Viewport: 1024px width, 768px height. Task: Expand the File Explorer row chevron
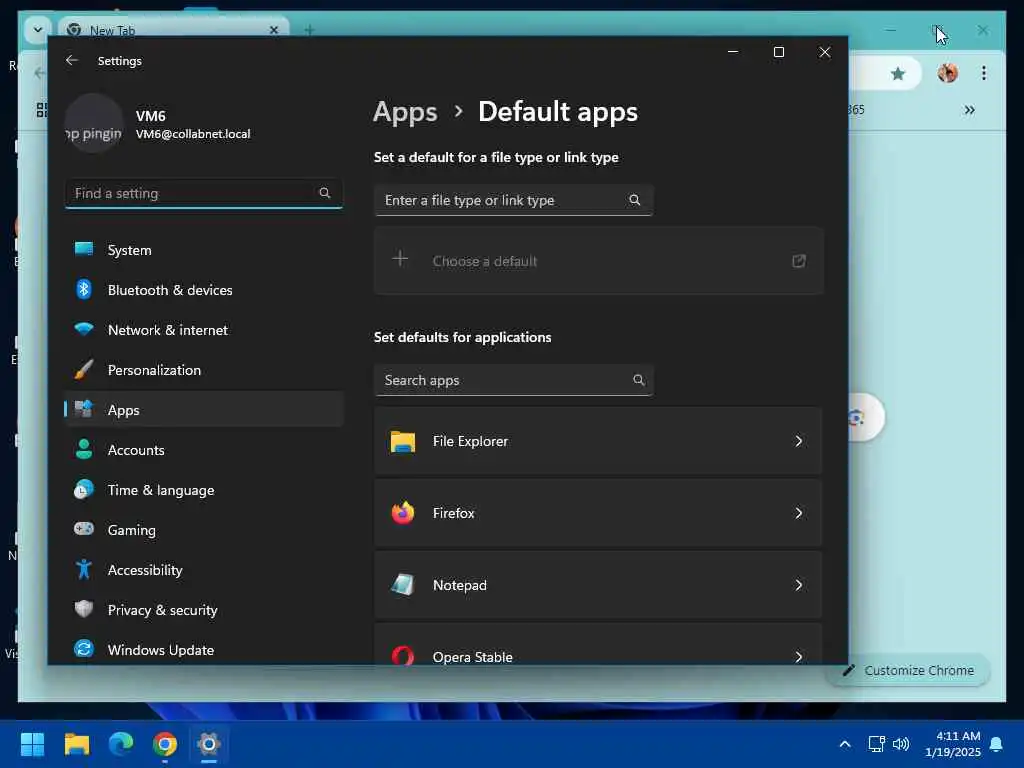point(799,441)
